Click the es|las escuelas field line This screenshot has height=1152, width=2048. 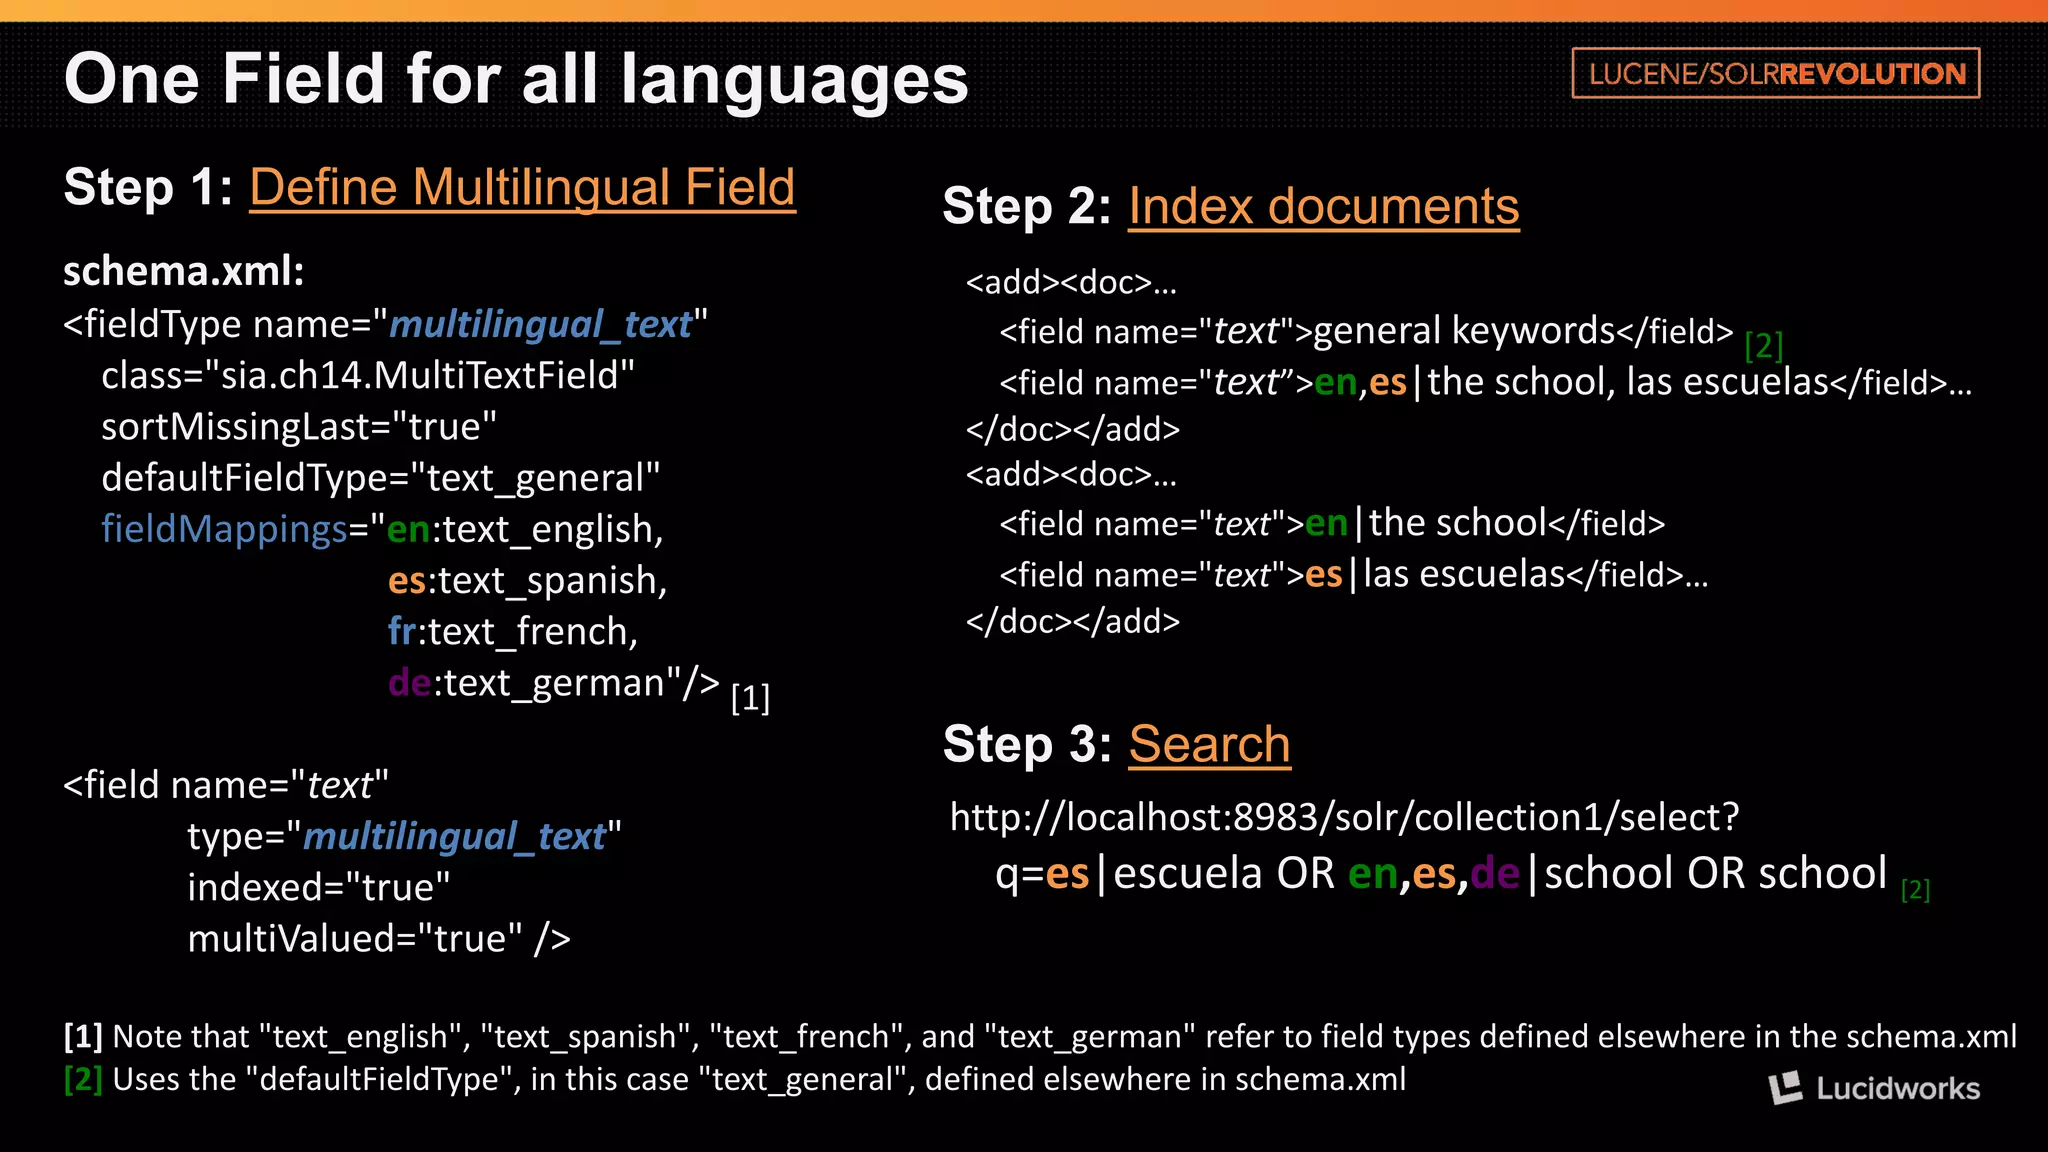[x=1354, y=575]
